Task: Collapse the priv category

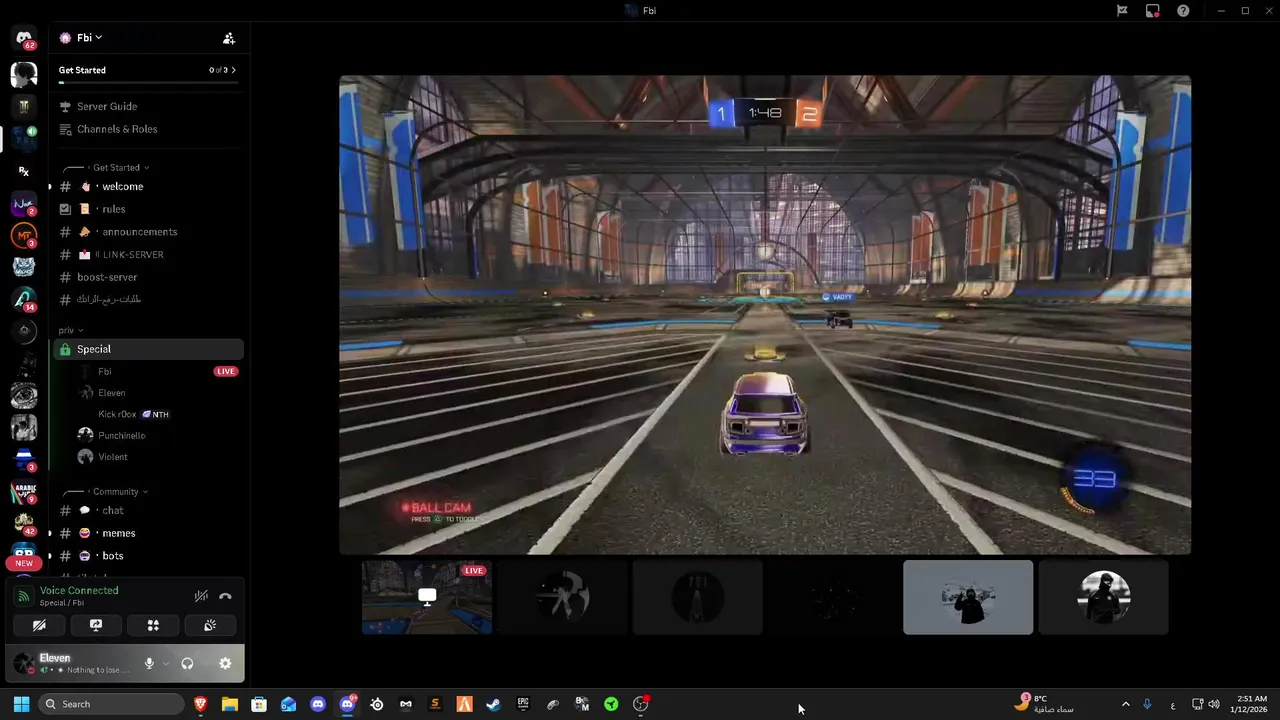Action: pyautogui.click(x=70, y=330)
